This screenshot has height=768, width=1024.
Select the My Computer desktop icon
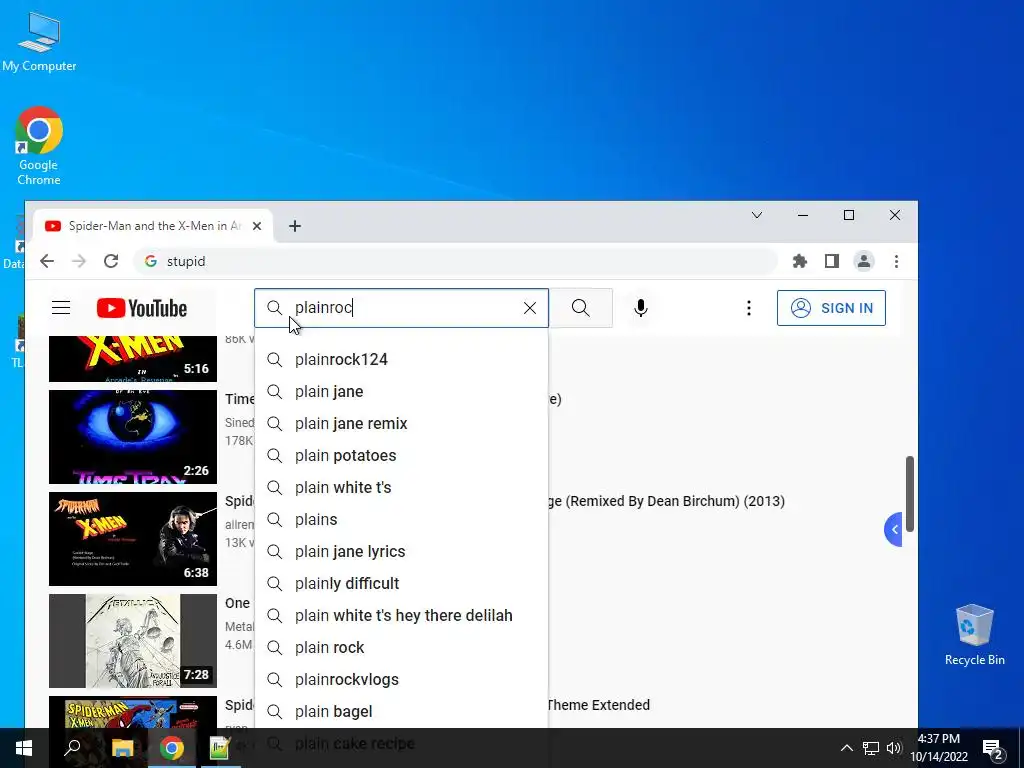coord(39,42)
